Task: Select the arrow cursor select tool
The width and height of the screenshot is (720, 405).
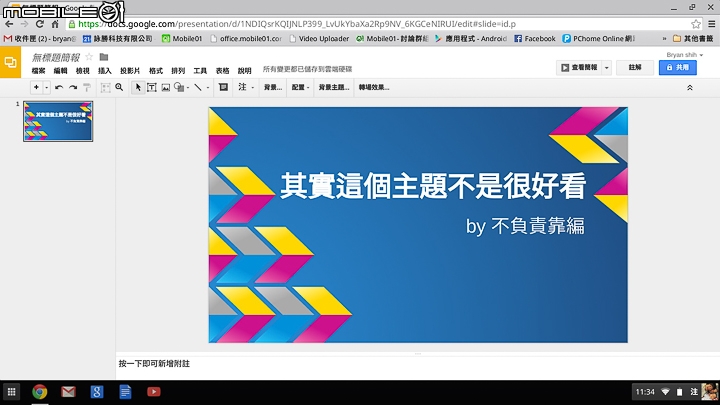Action: point(138,87)
